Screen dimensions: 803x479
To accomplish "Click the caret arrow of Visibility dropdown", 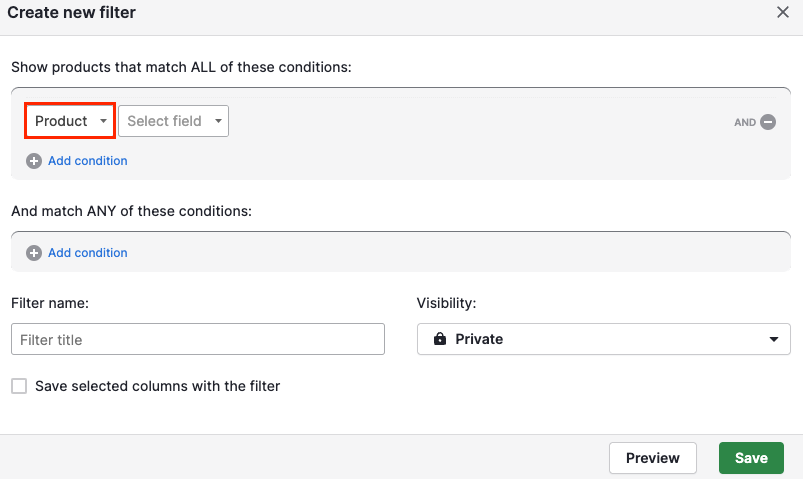I will pyautogui.click(x=774, y=339).
